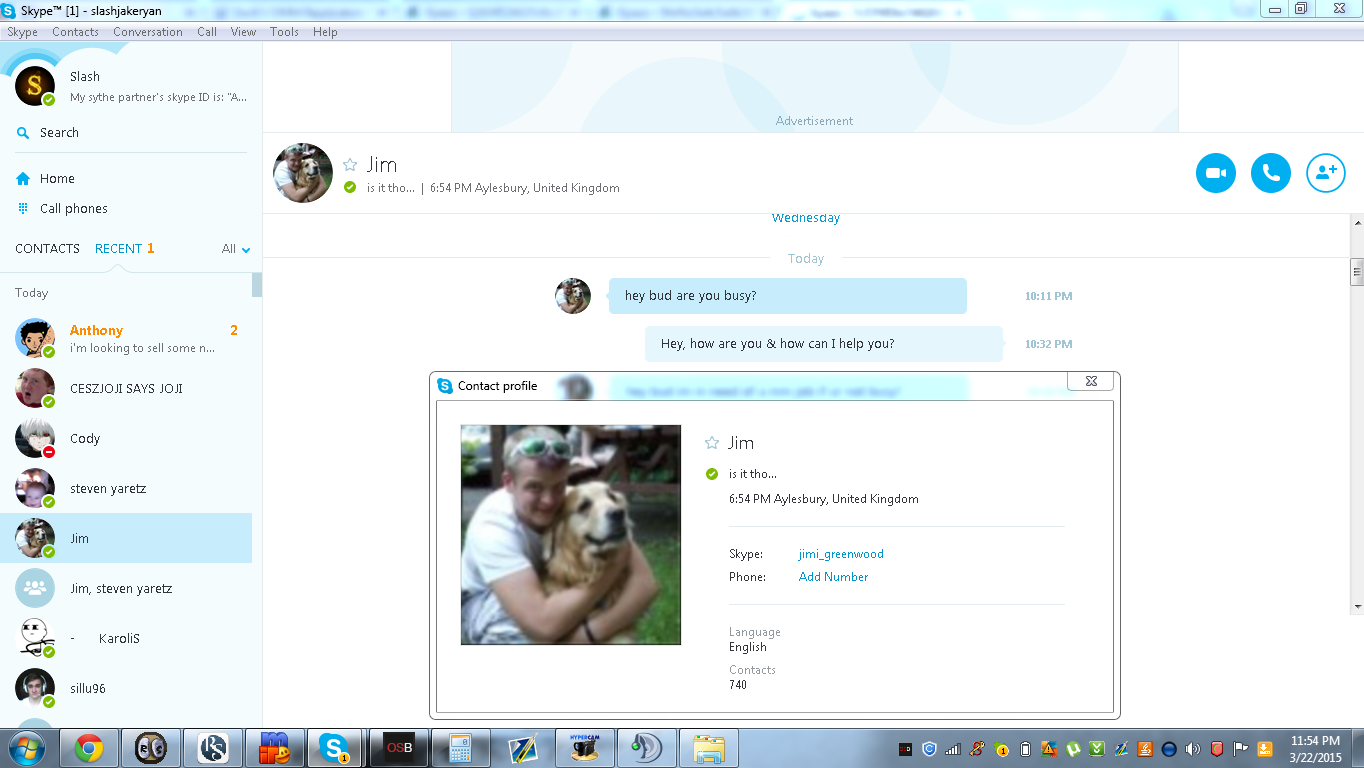Open the conversation with Anthony

click(x=126, y=338)
